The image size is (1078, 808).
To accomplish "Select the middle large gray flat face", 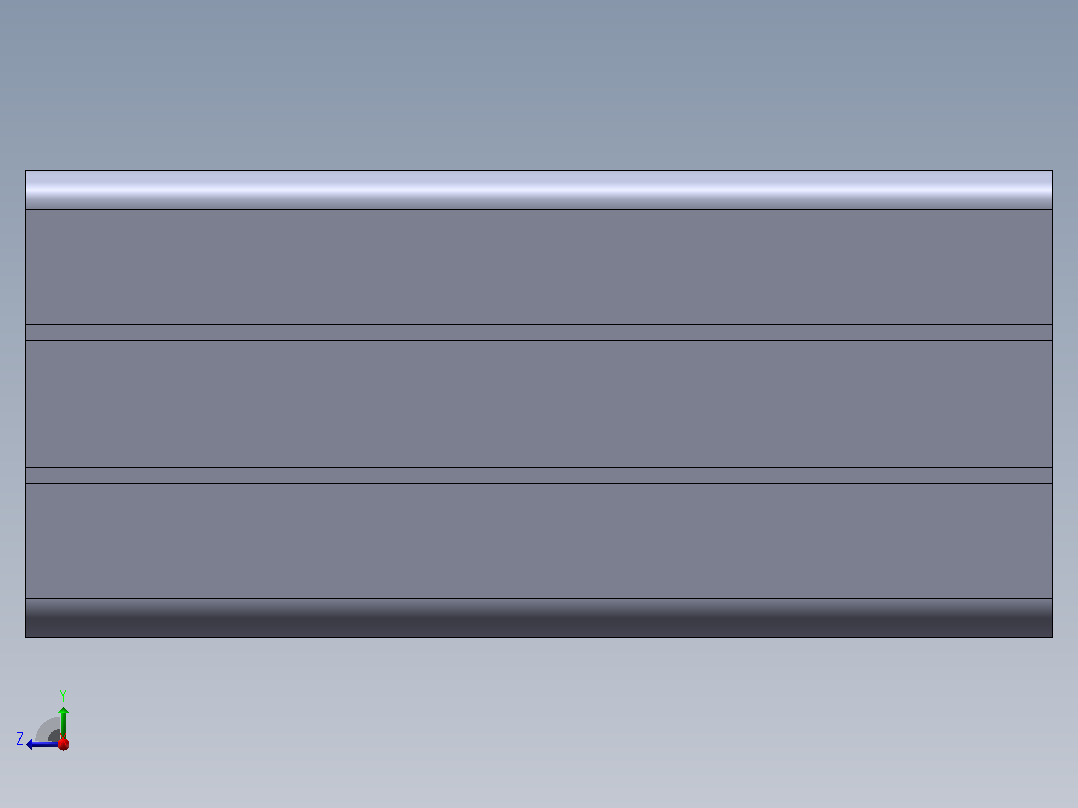I will [539, 404].
